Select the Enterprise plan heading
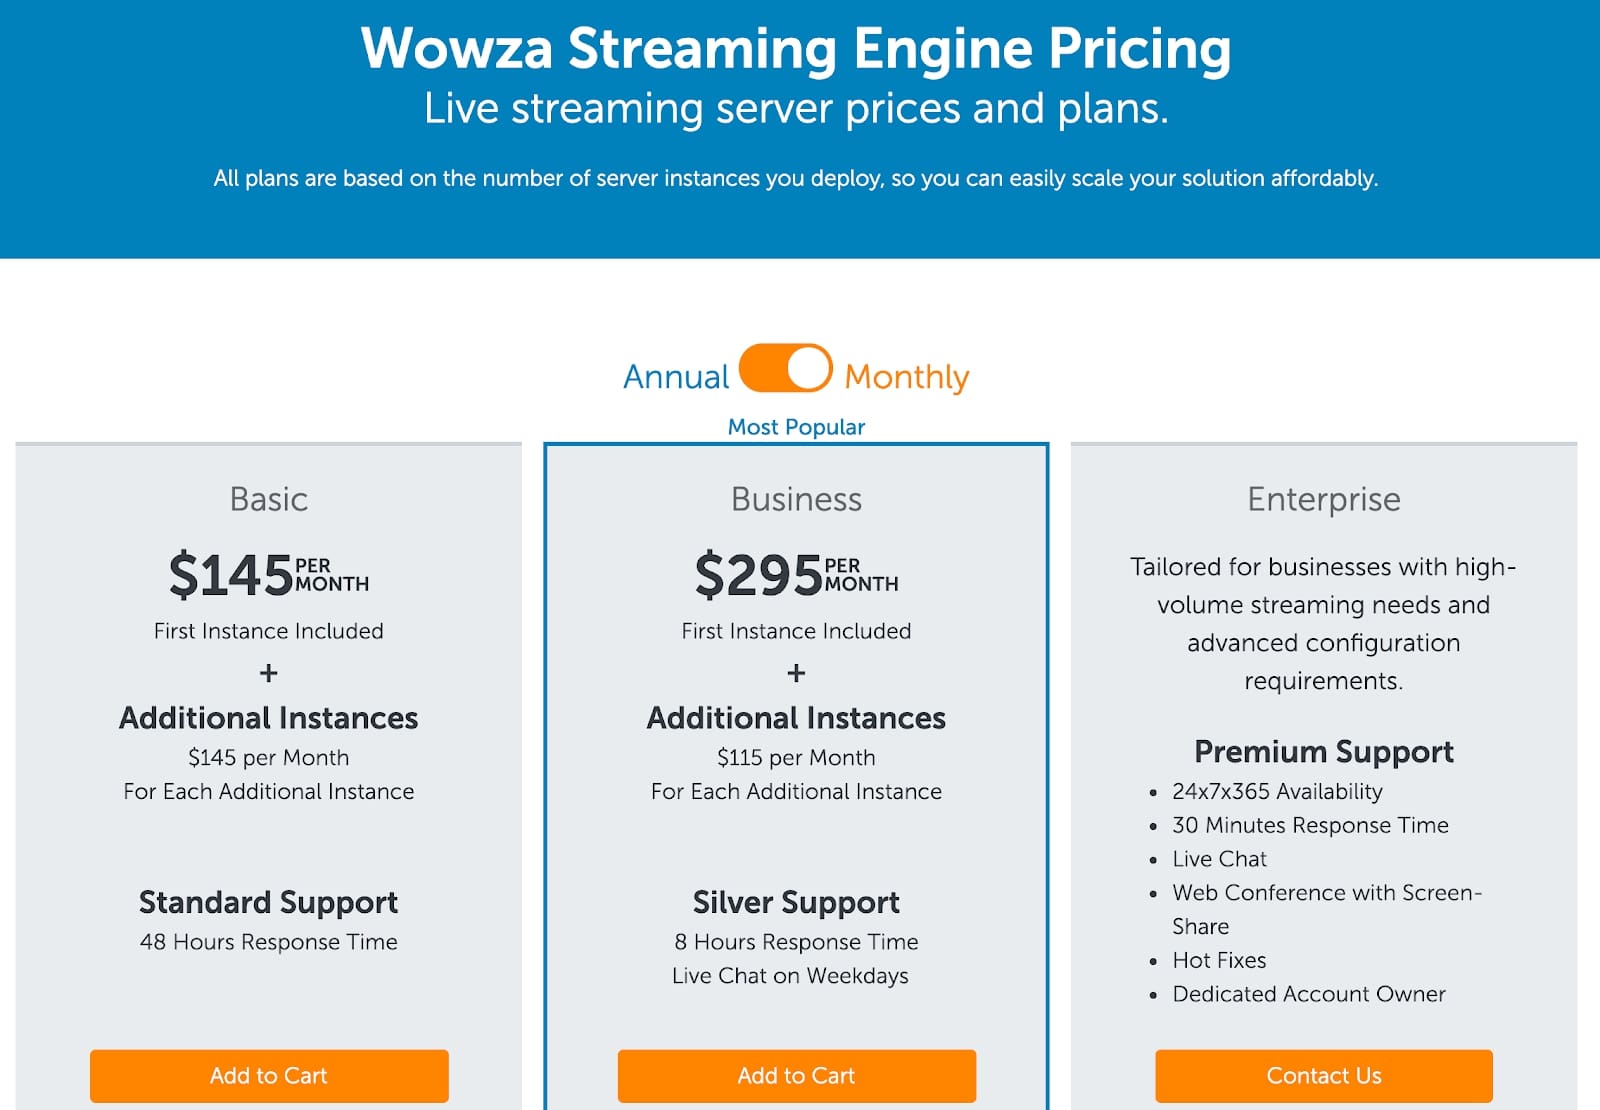Viewport: 1600px width, 1110px height. (1323, 499)
